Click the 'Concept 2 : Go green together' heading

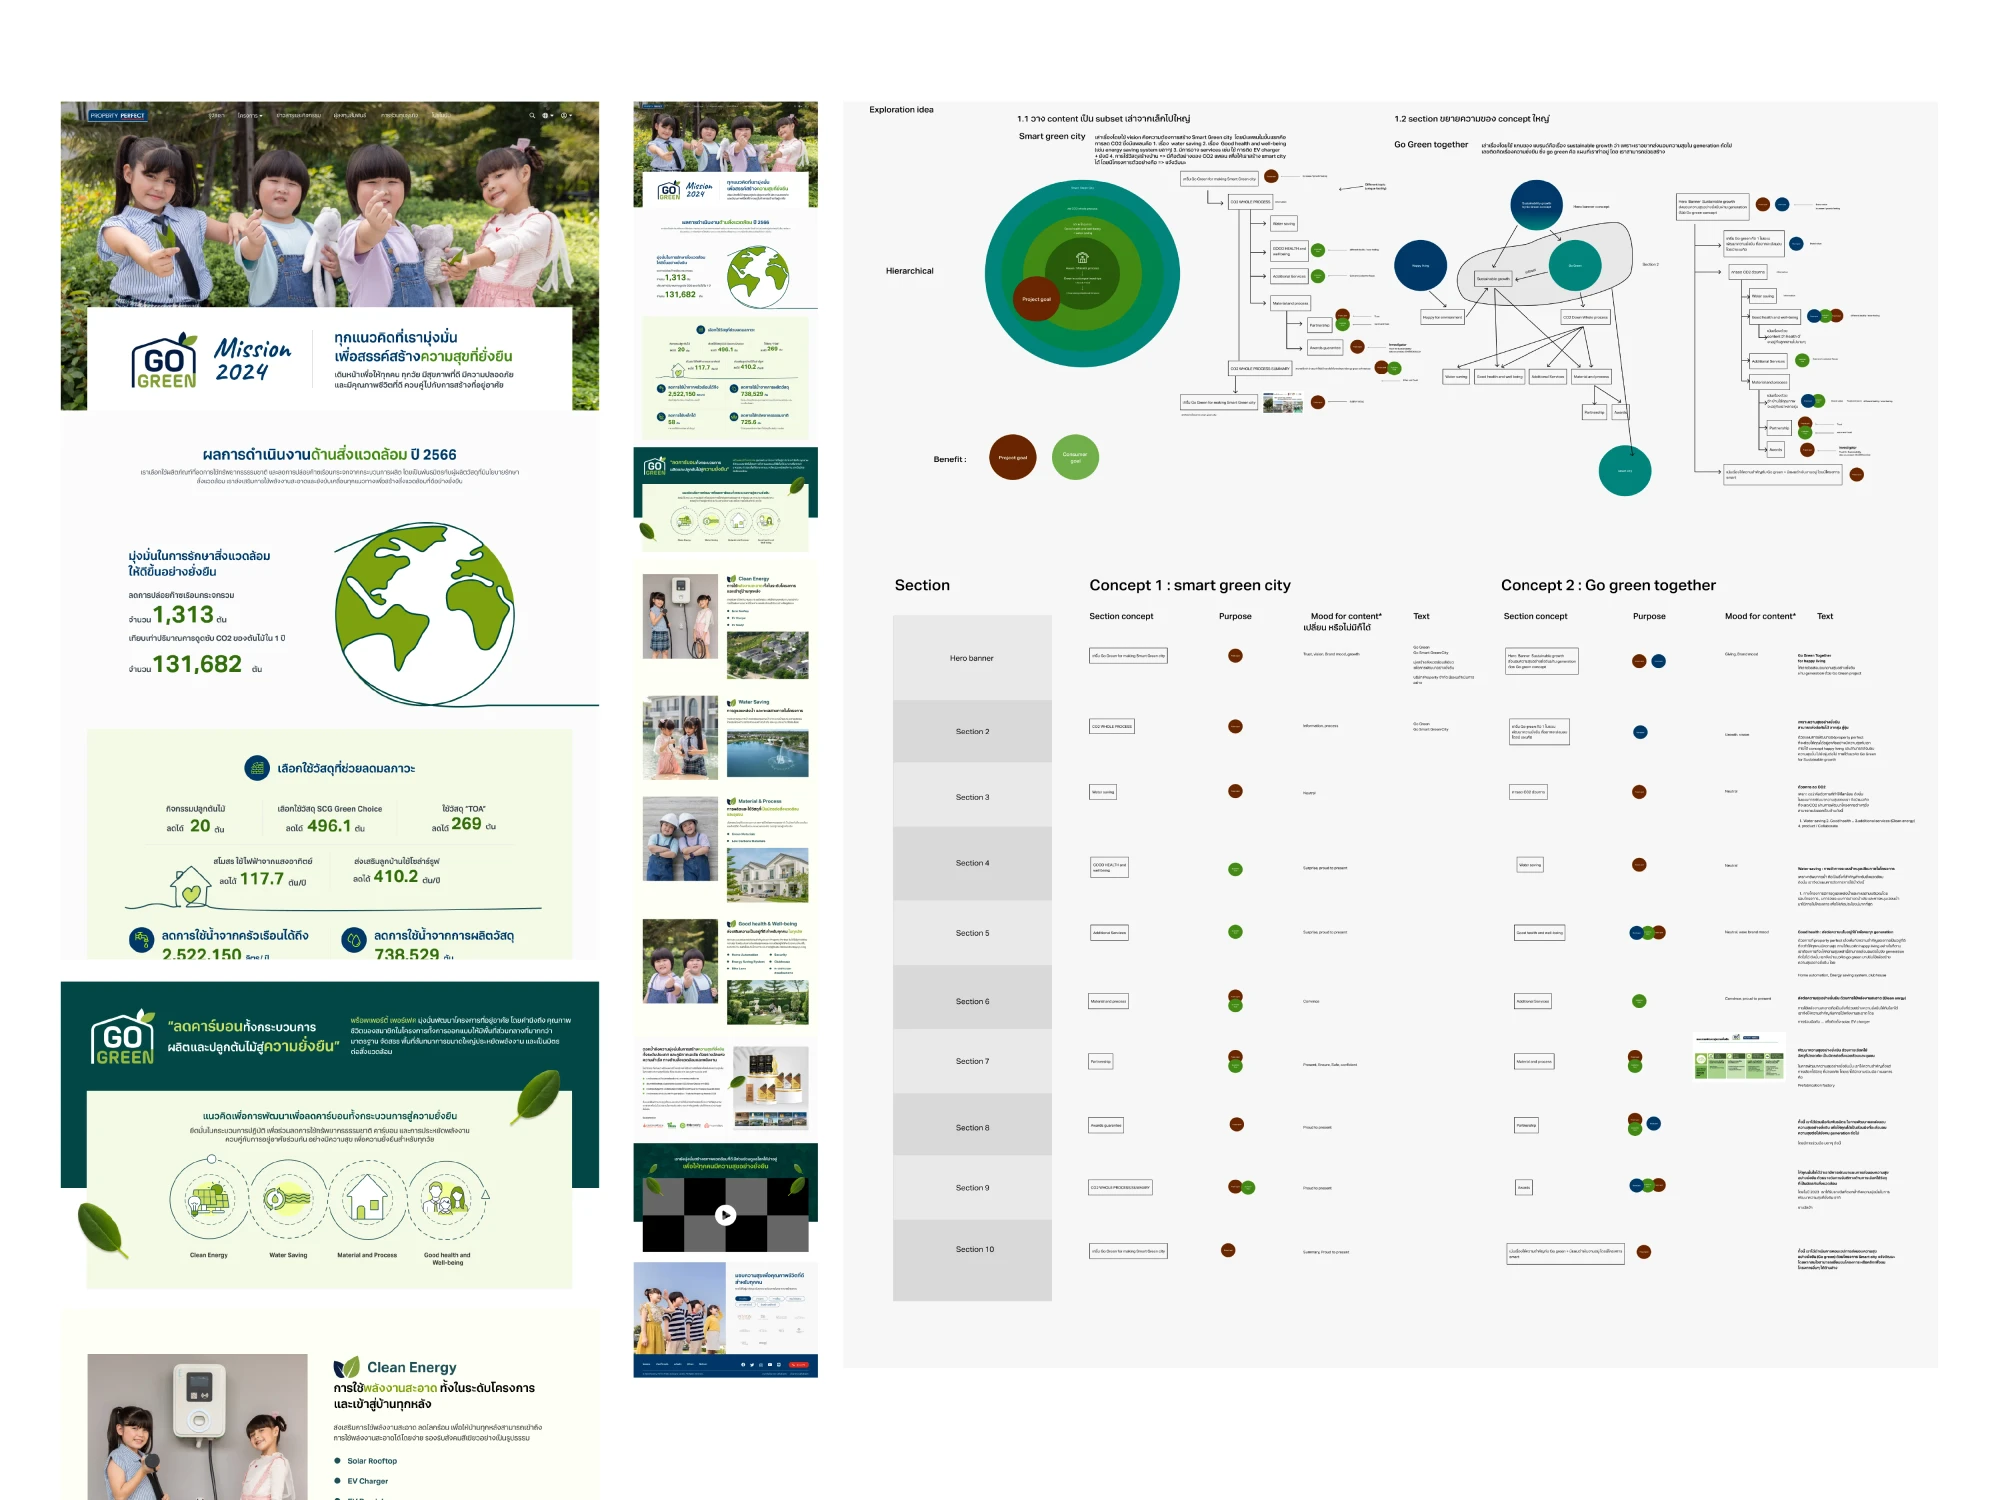pyautogui.click(x=1608, y=585)
